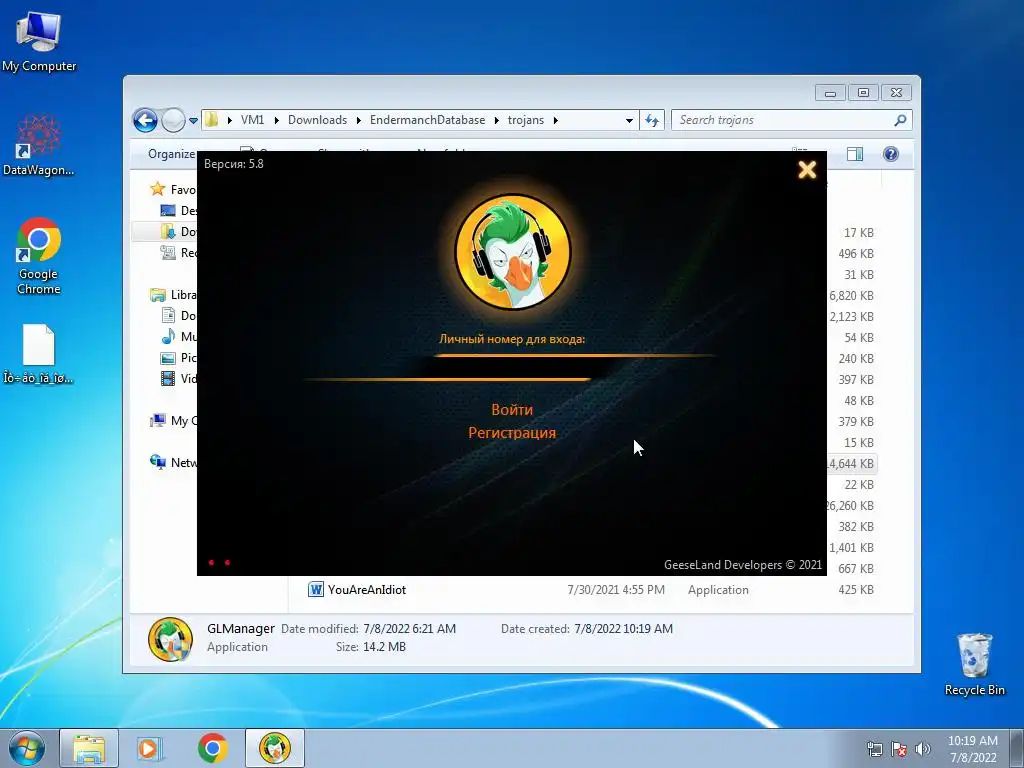
Task: Click the Войти login link
Action: [512, 409]
